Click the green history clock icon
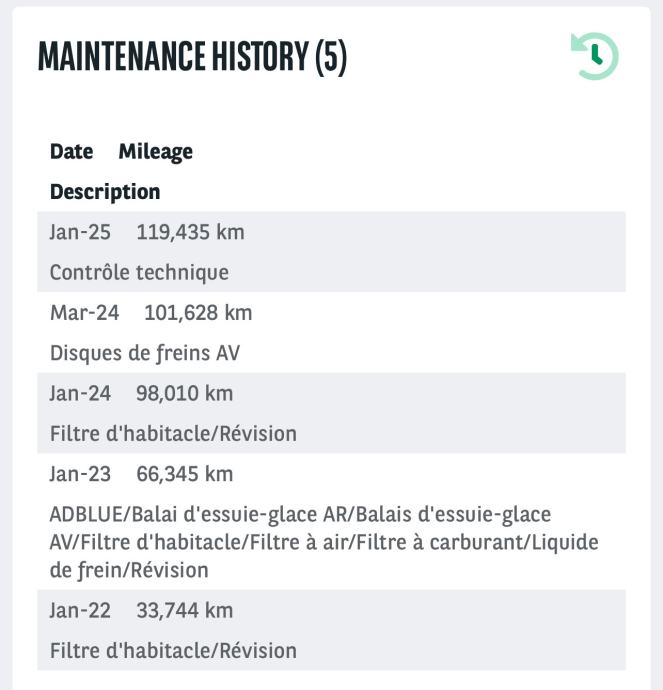The image size is (663, 690). pyautogui.click(x=595, y=57)
